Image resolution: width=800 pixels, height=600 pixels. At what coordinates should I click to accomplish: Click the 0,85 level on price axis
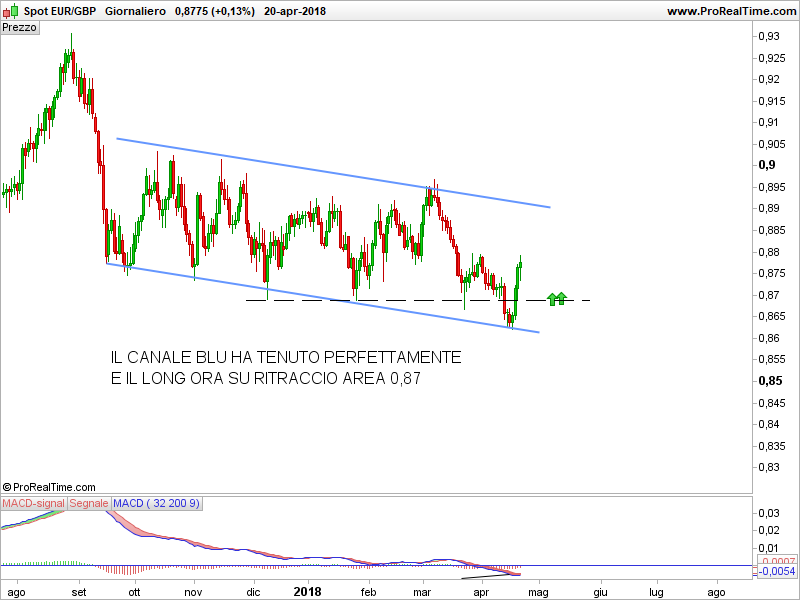(771, 381)
